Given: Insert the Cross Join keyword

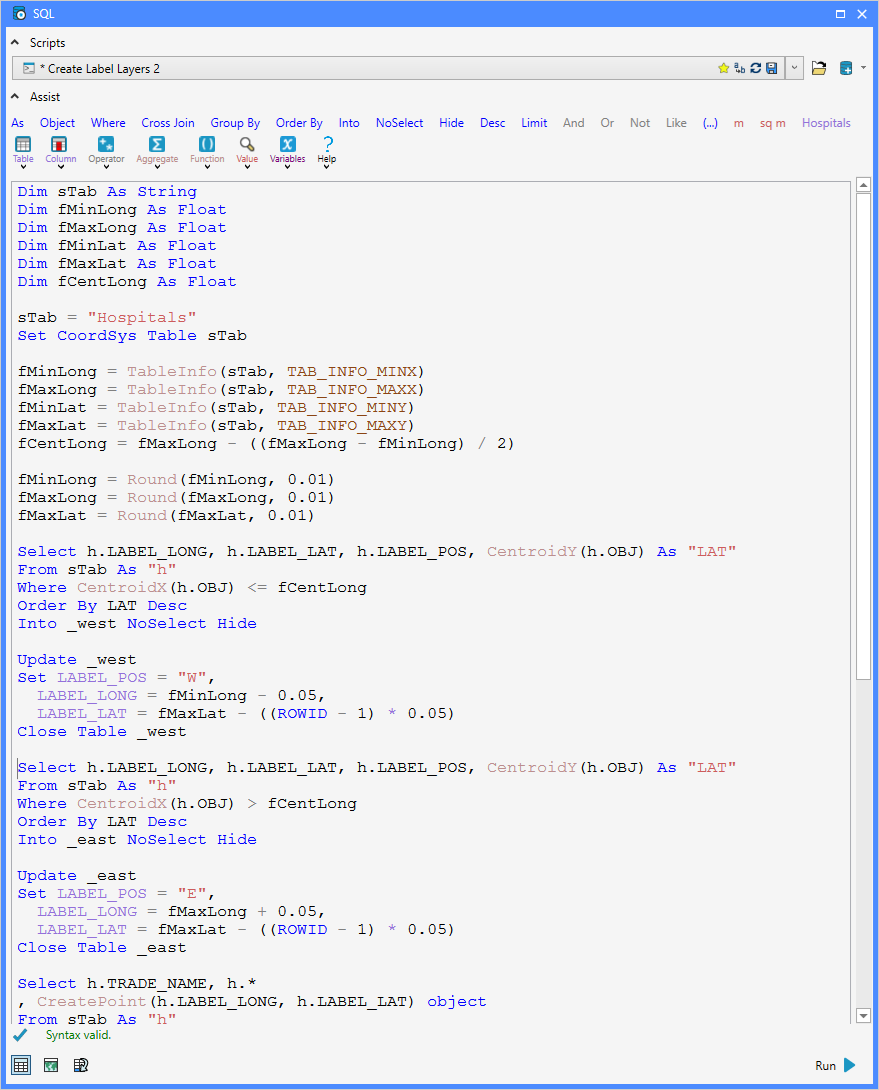Looking at the screenshot, I should (x=168, y=123).
